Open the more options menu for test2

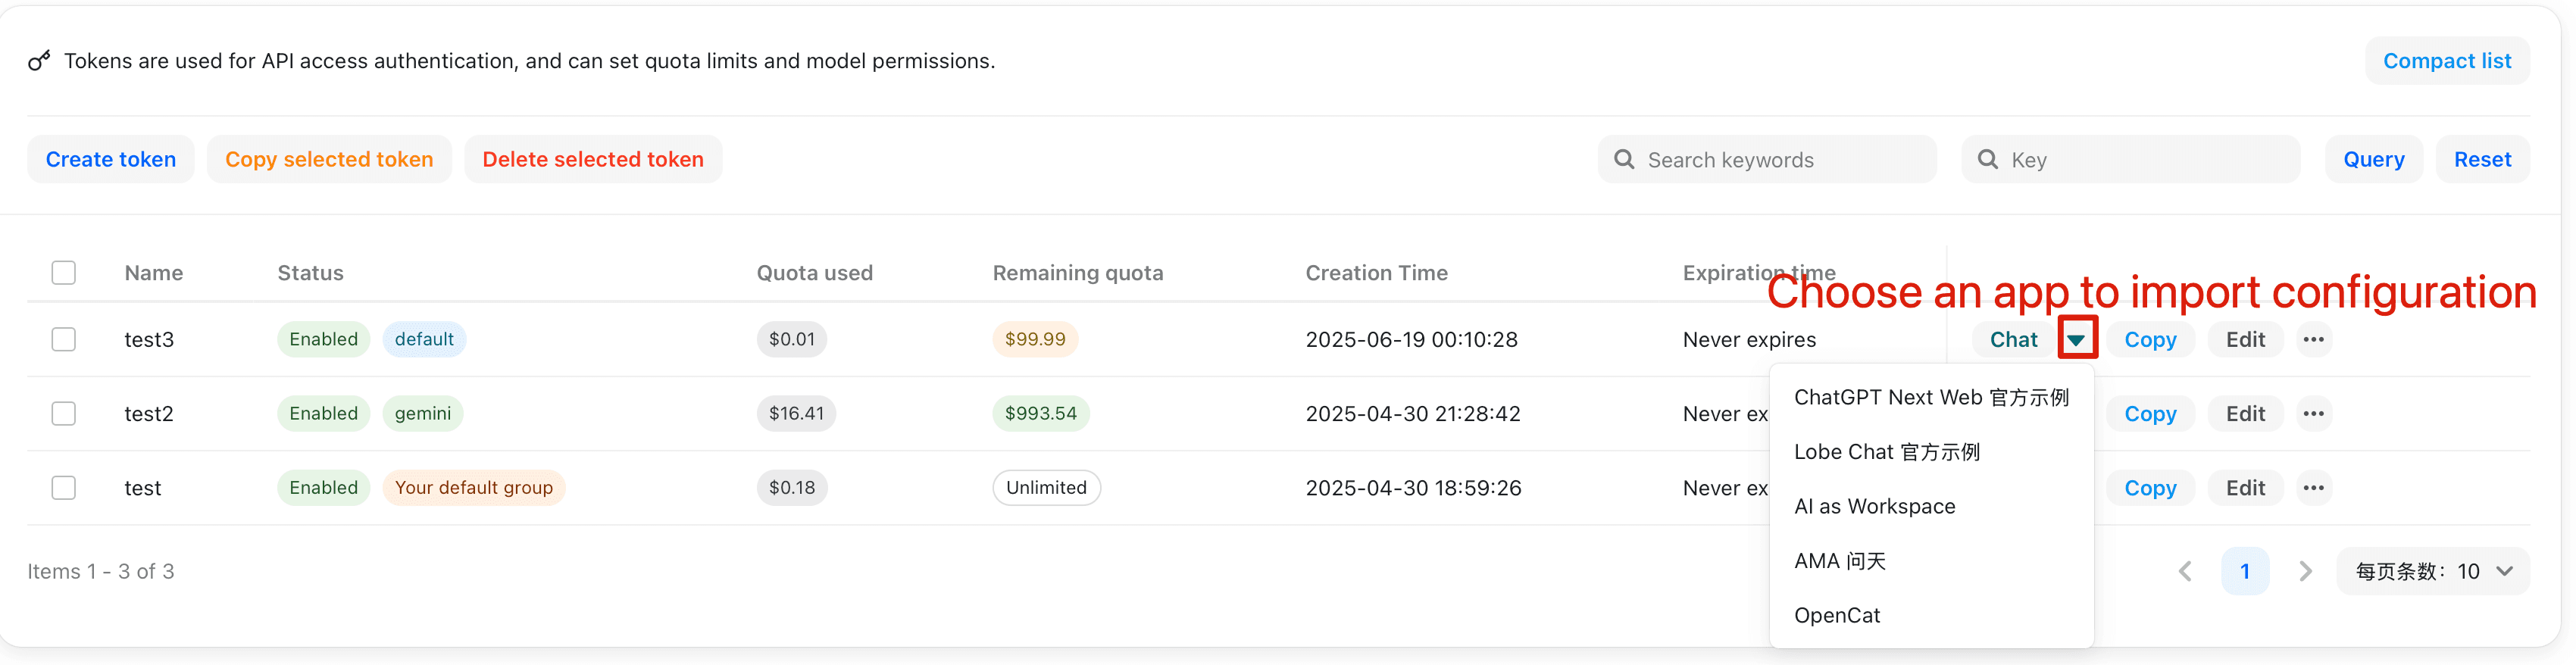click(x=2313, y=414)
